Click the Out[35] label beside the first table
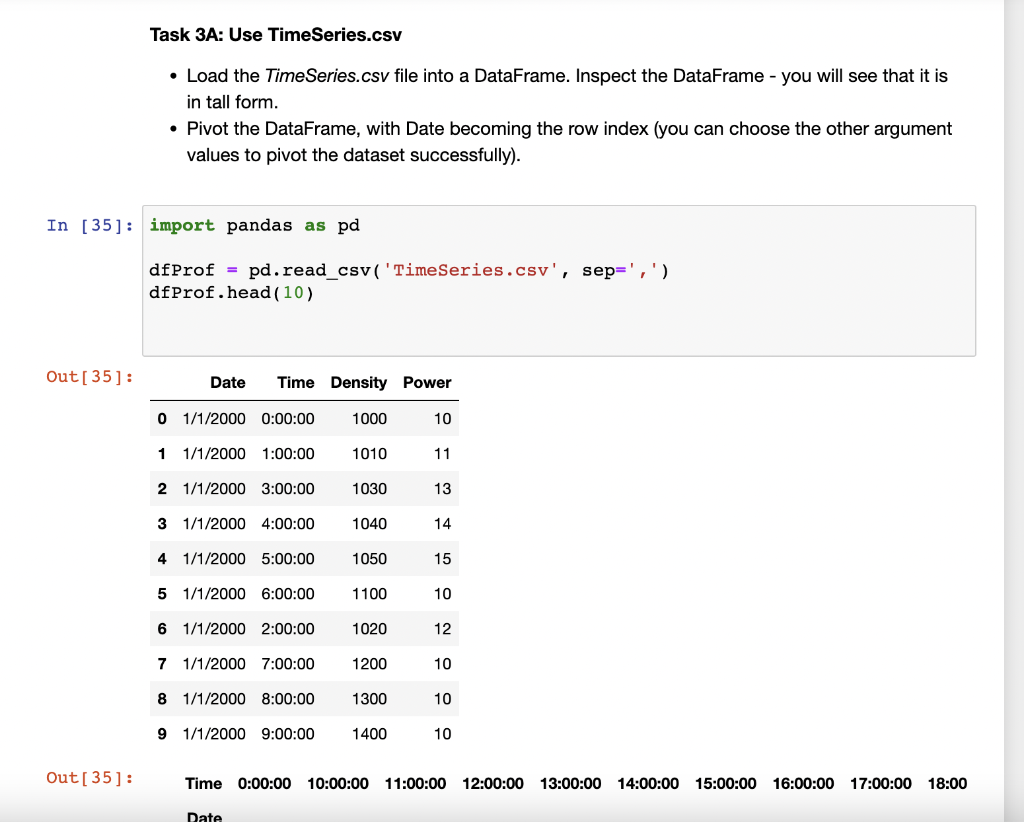Image resolution: width=1024 pixels, height=822 pixels. point(89,377)
